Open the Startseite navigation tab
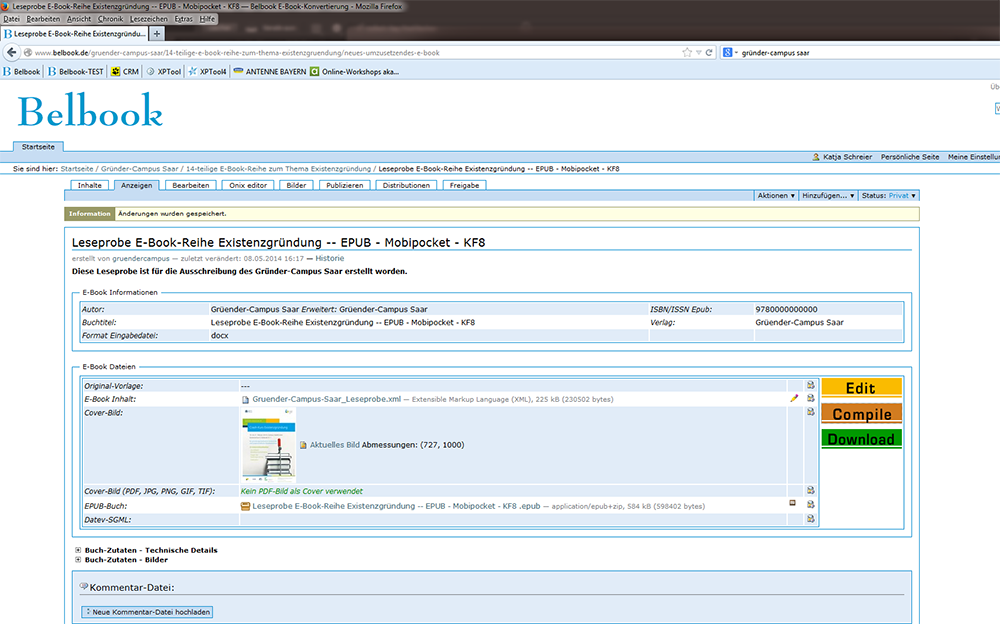The image size is (1000, 624). (x=38, y=147)
